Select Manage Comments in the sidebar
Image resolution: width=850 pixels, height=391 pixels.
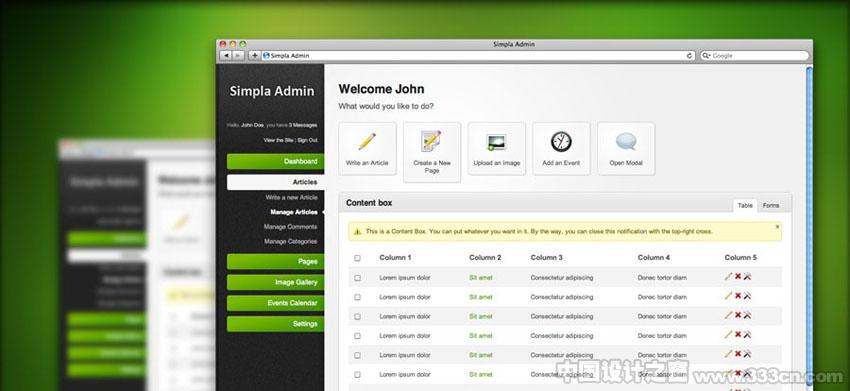click(291, 227)
